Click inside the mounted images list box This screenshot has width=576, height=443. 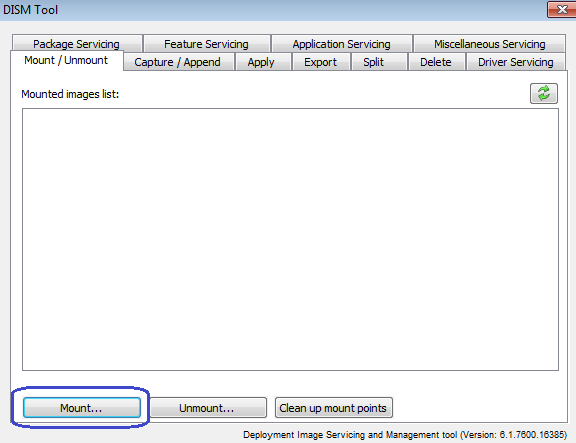[x=290, y=239]
